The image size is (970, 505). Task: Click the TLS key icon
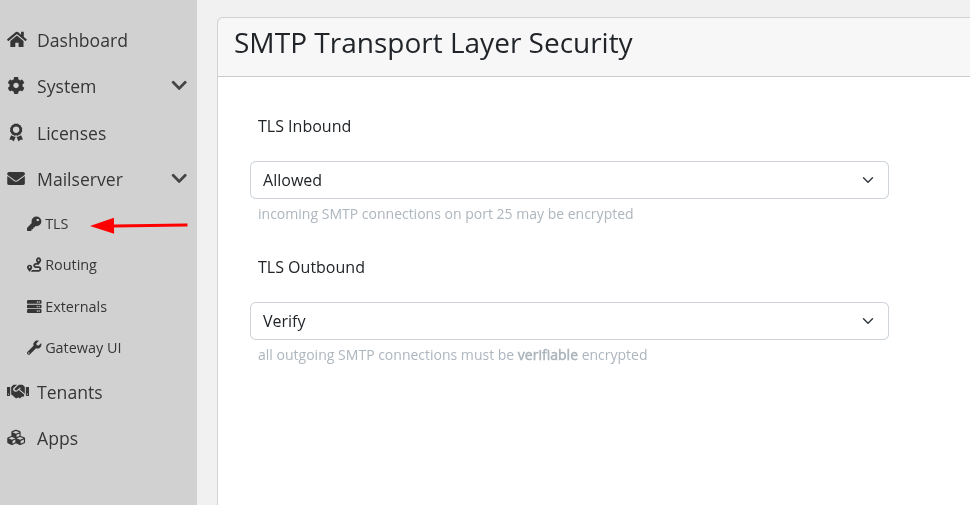[x=34, y=224]
